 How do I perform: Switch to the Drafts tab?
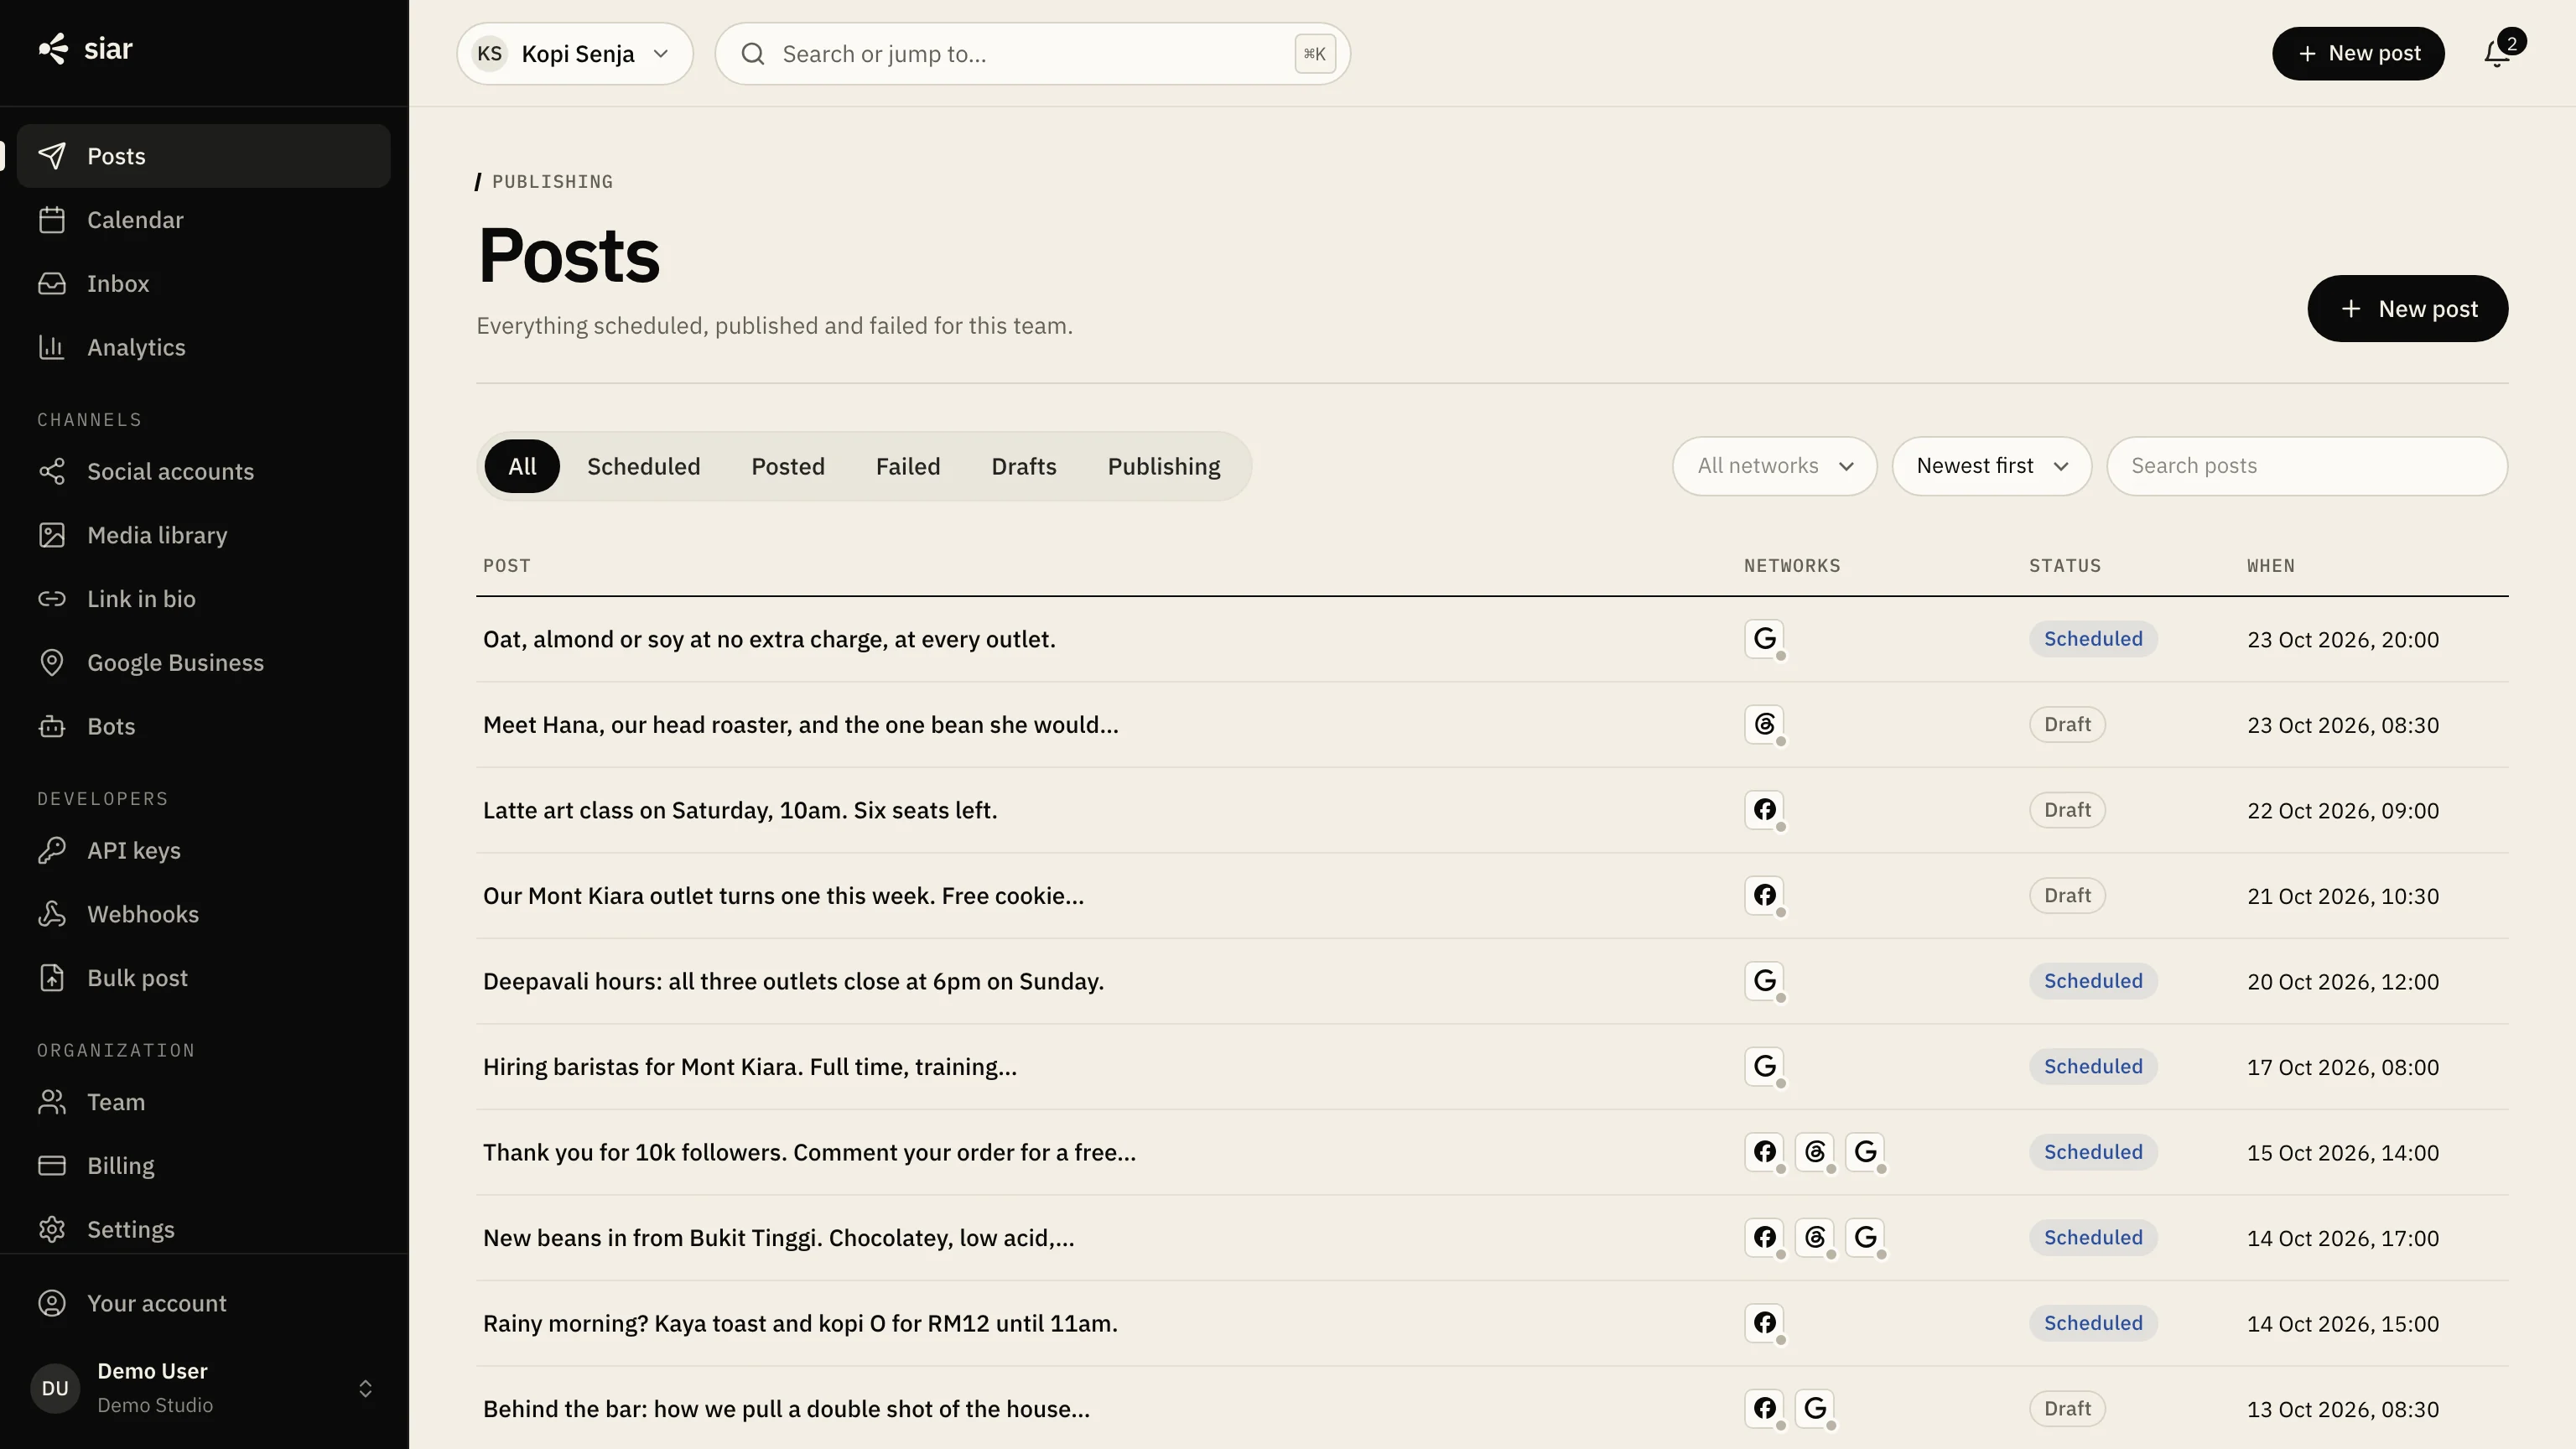pos(1024,467)
